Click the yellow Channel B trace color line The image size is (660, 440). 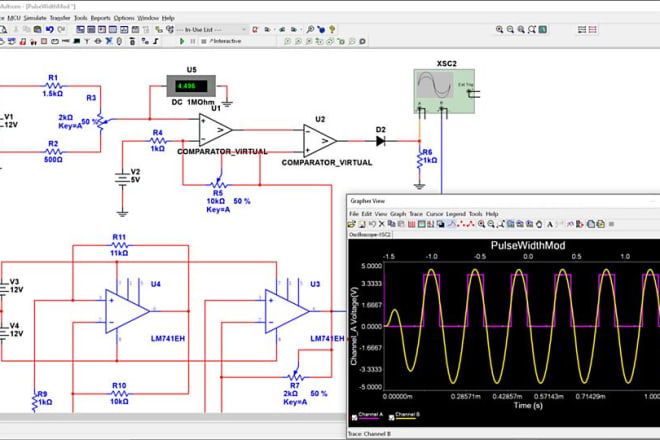[407, 419]
